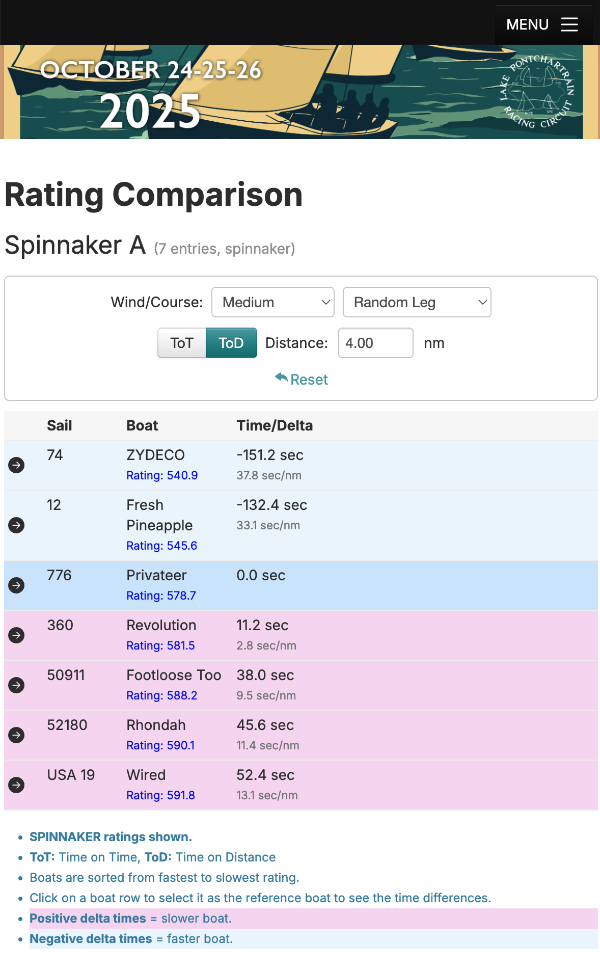Click the Distance input field

click(x=376, y=342)
